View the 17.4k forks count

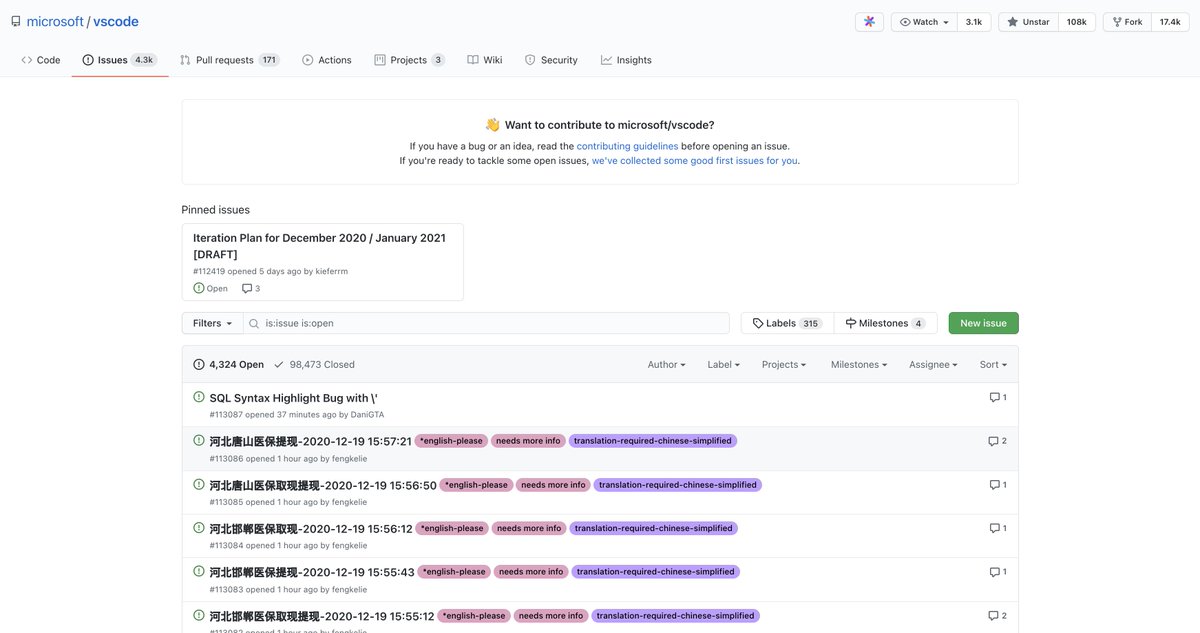tap(1170, 22)
